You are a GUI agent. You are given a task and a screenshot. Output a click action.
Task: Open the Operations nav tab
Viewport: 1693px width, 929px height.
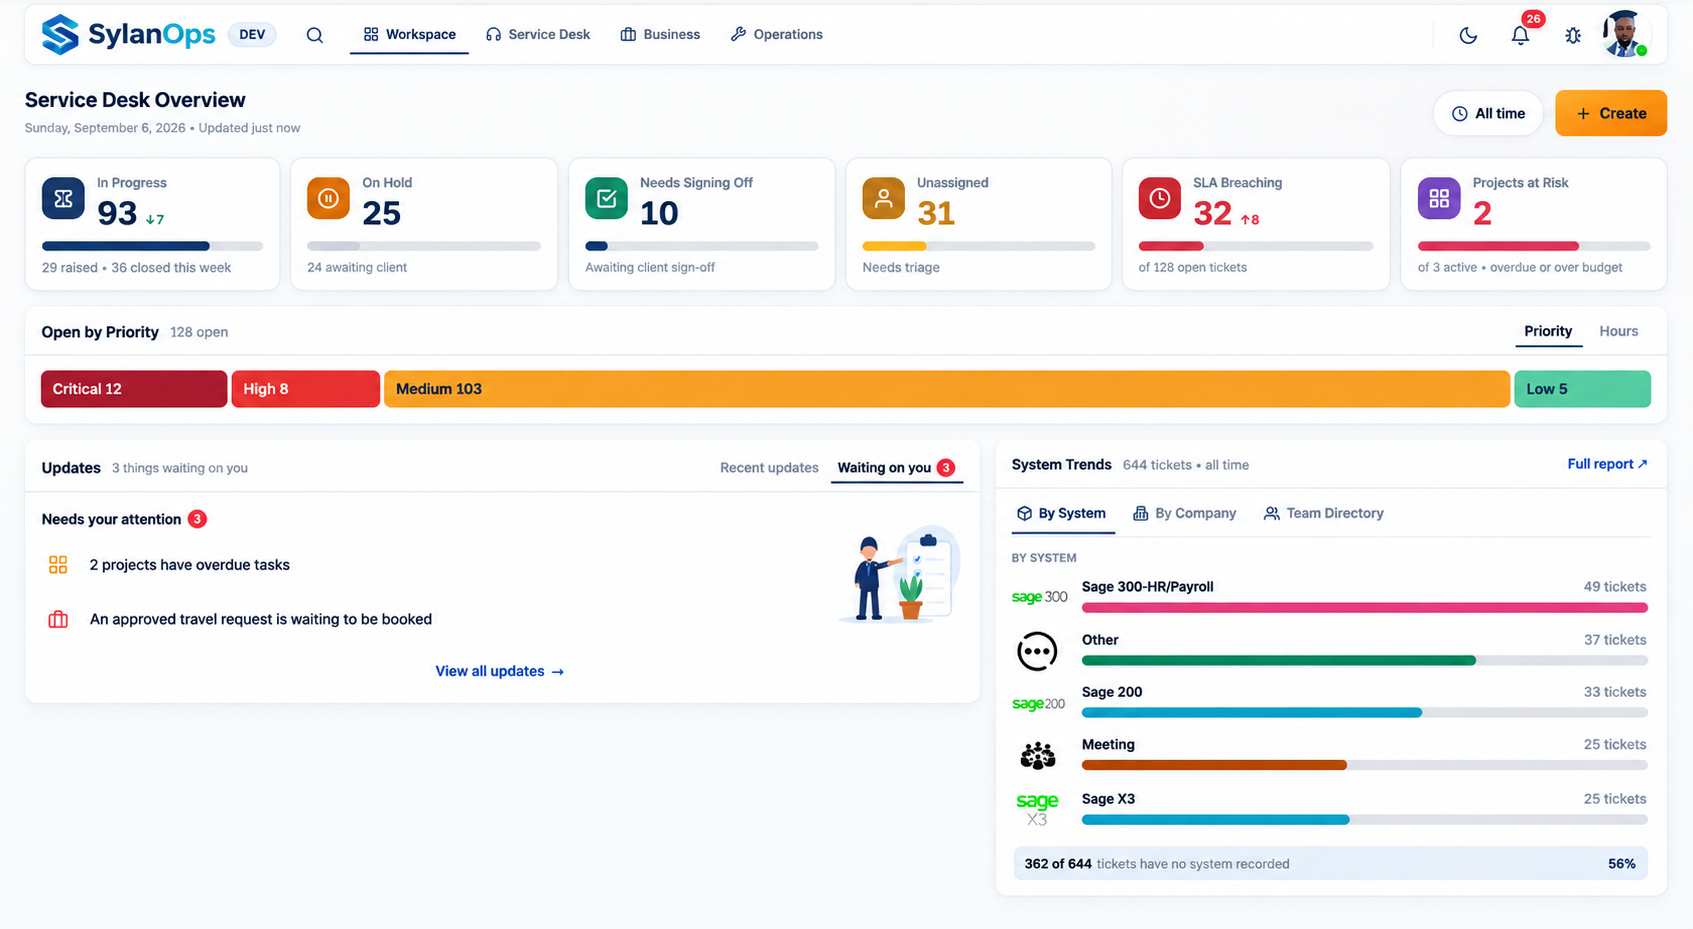tap(777, 34)
